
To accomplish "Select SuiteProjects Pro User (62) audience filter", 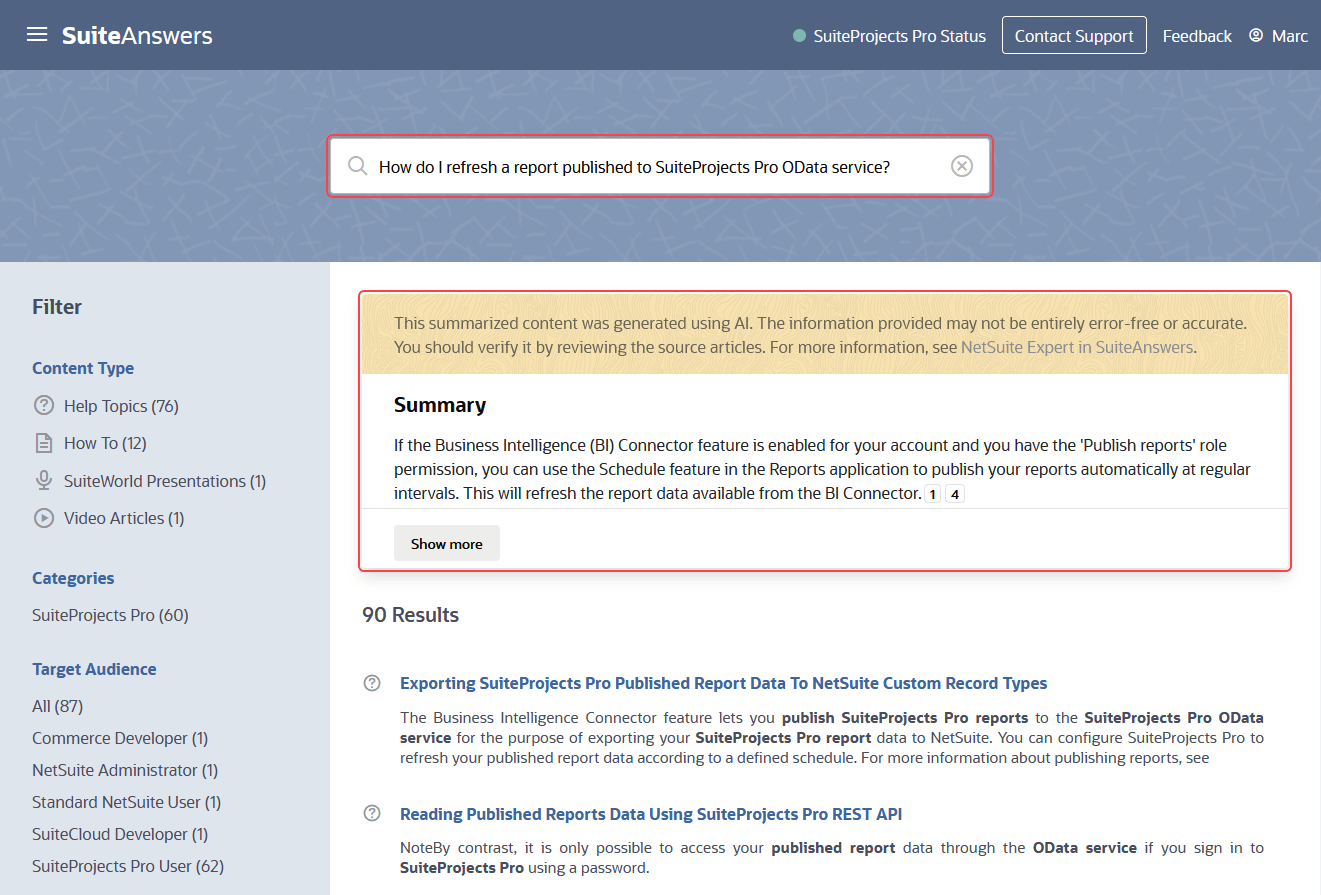I will 128,866.
